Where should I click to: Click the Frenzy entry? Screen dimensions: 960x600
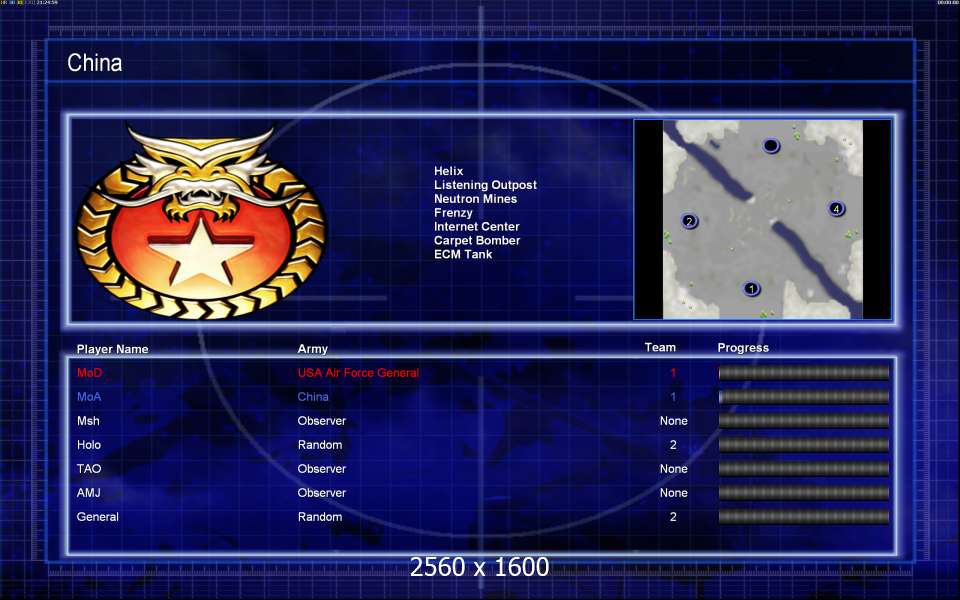tap(453, 213)
